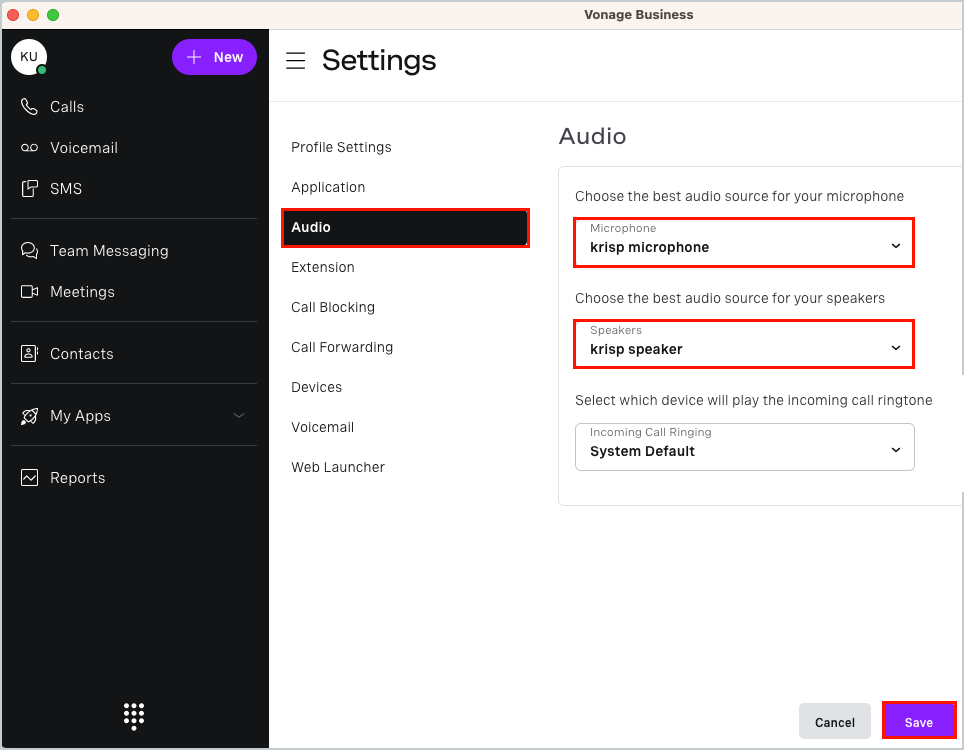This screenshot has width=964, height=750.
Task: Go to Extension settings
Action: point(323,267)
